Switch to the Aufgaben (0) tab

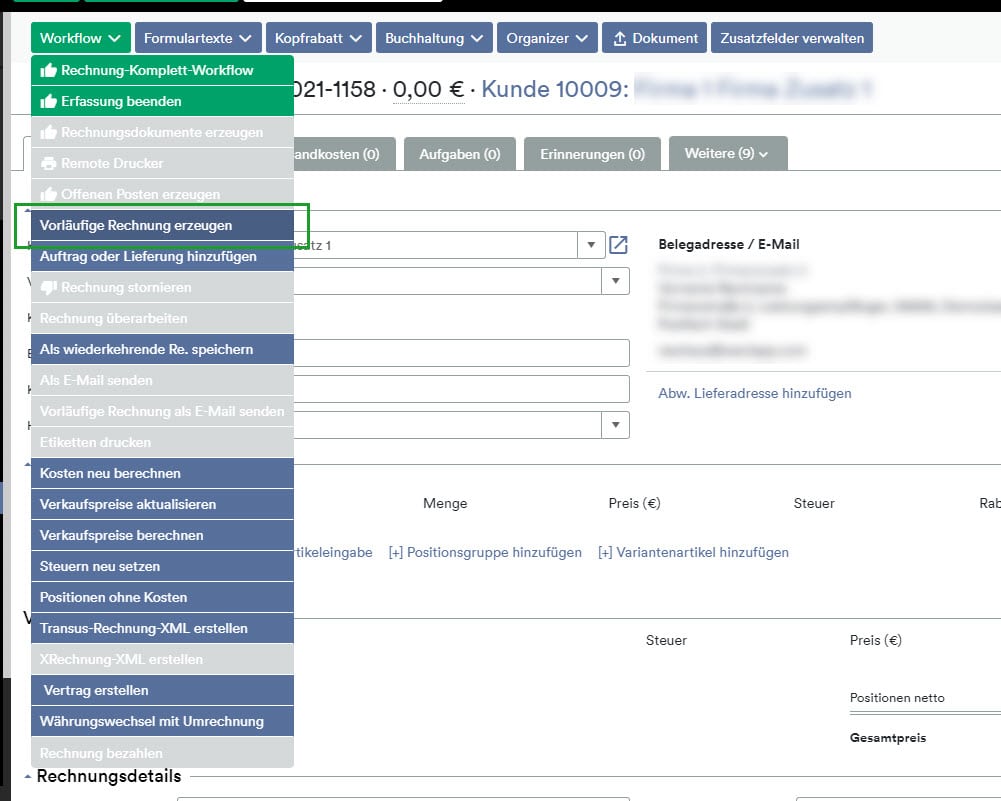459,155
